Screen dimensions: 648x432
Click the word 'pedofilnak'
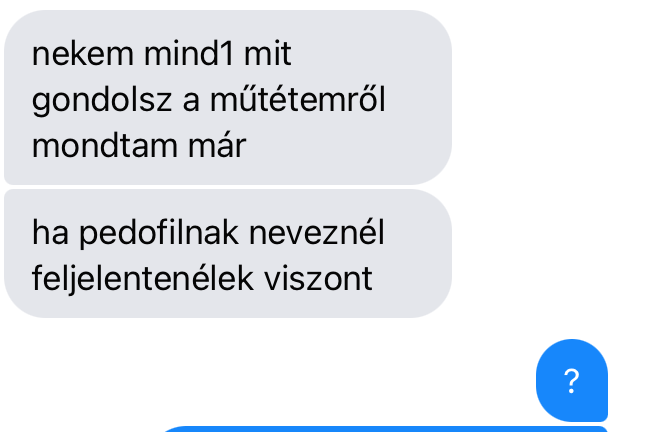(159, 234)
